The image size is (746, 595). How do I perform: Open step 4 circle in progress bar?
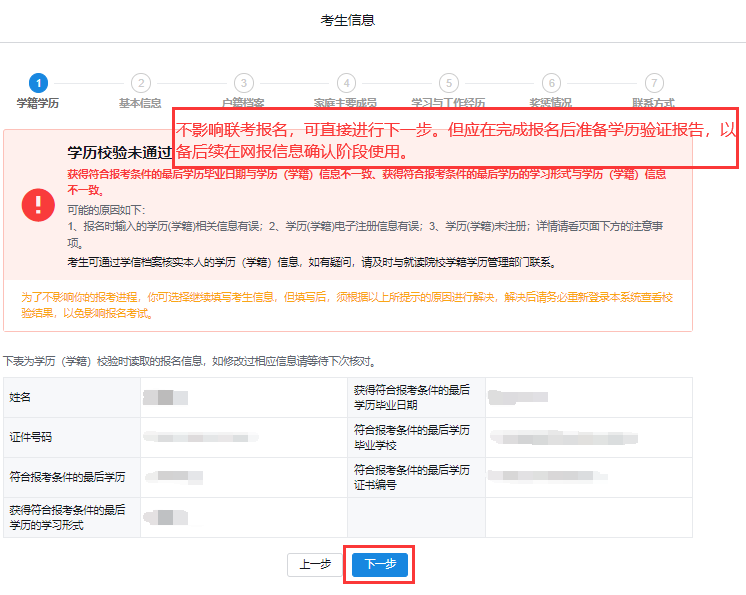tap(346, 83)
